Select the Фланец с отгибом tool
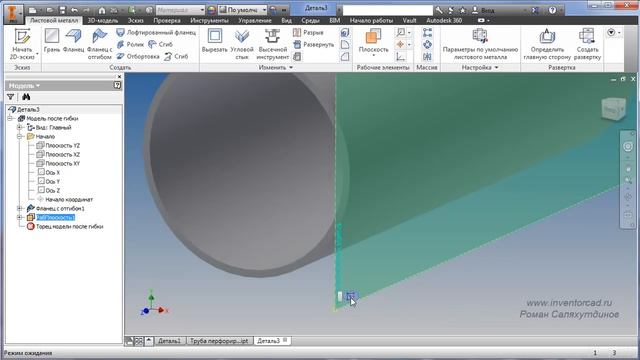640x360 pixels. tap(100, 44)
